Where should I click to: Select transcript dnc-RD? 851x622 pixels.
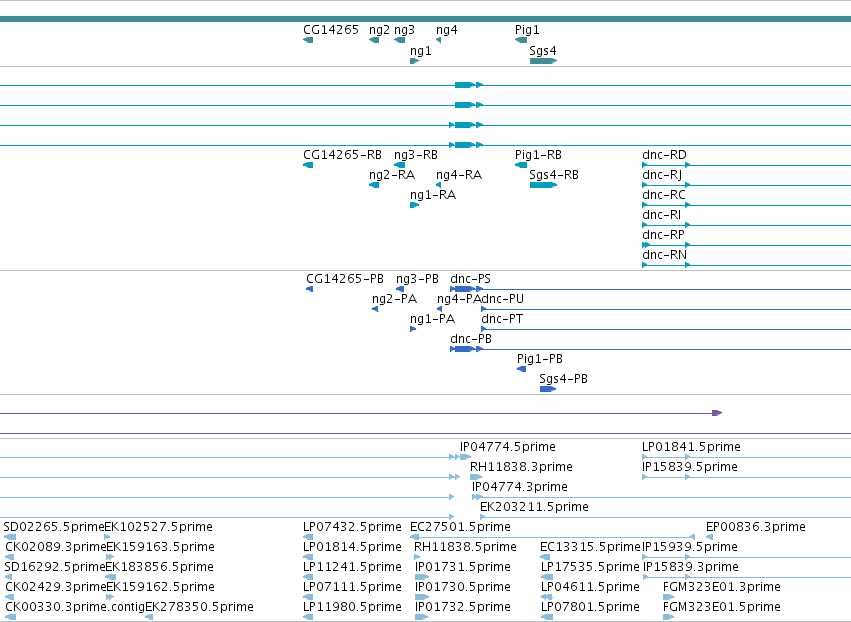[664, 155]
